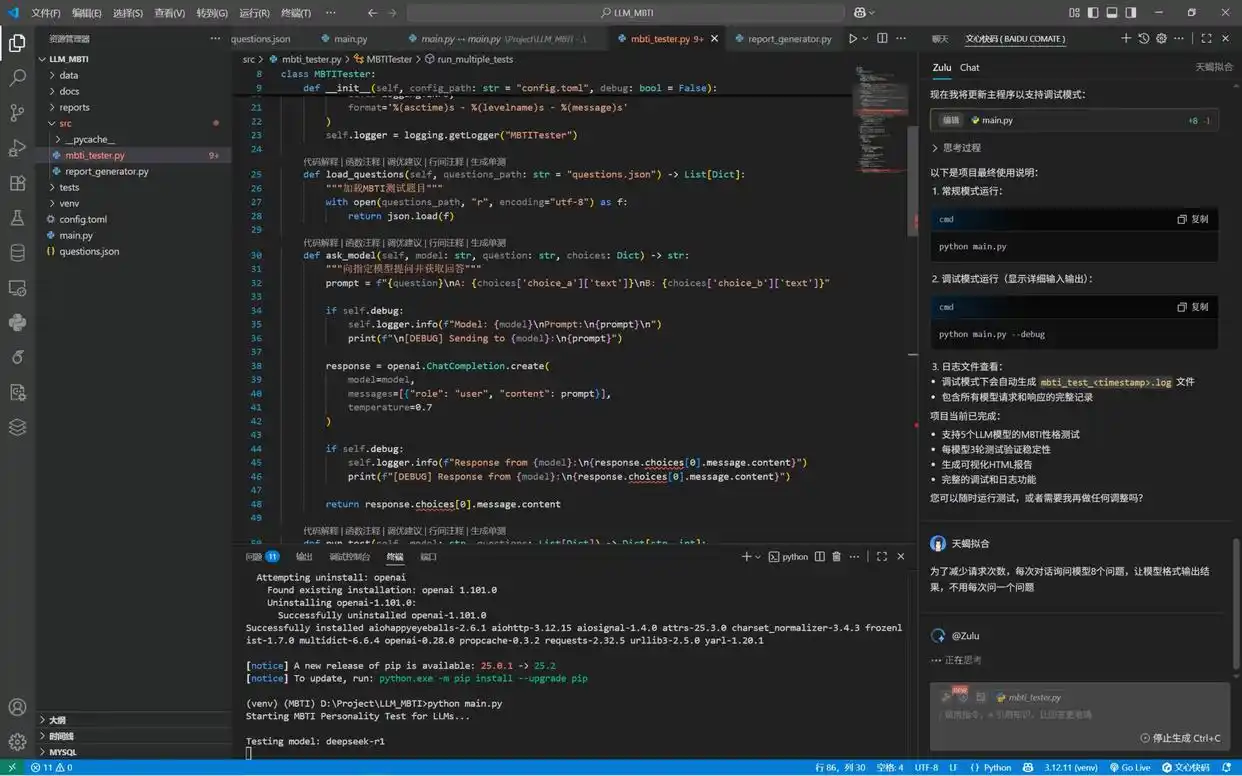The image size is (1242, 776).
Task: Open the Search view in activity bar
Action: click(17, 77)
